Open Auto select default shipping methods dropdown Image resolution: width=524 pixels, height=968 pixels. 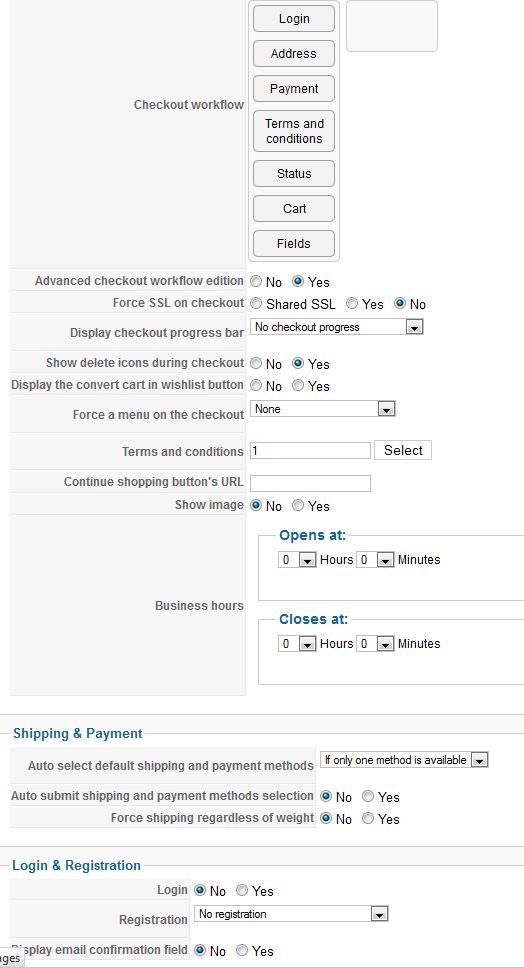(404, 760)
